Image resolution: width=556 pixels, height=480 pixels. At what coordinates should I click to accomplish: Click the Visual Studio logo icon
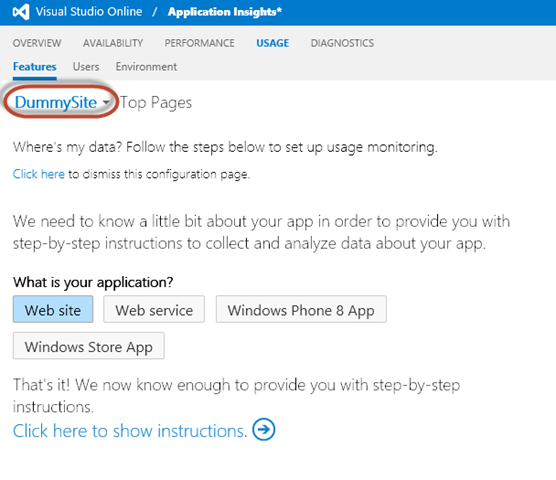click(x=21, y=12)
